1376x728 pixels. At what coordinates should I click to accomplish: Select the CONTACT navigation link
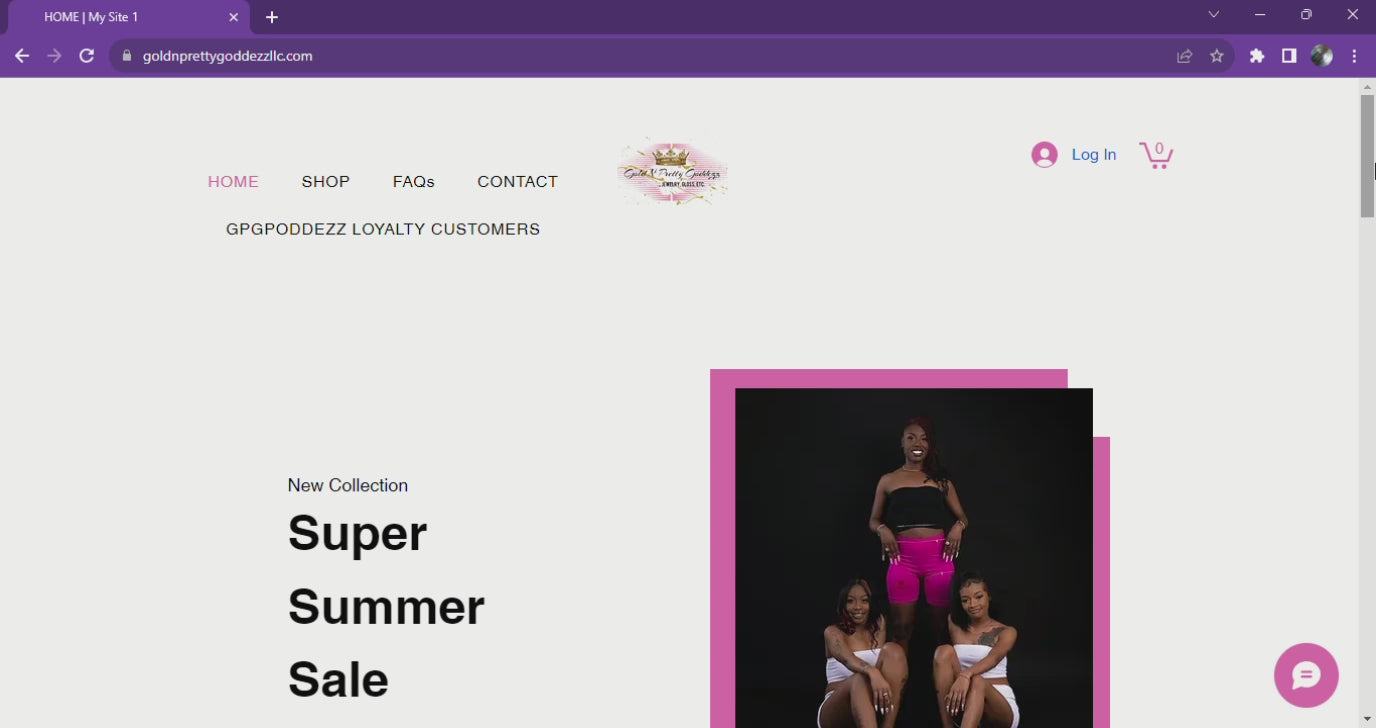518,182
